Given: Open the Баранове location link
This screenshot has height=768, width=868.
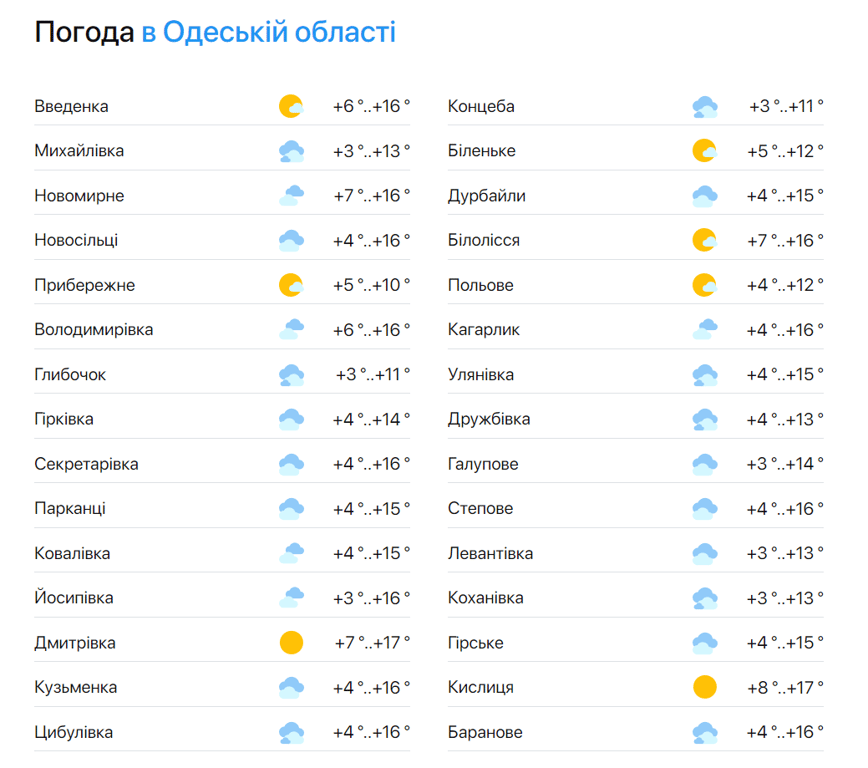Looking at the screenshot, I should (x=485, y=733).
